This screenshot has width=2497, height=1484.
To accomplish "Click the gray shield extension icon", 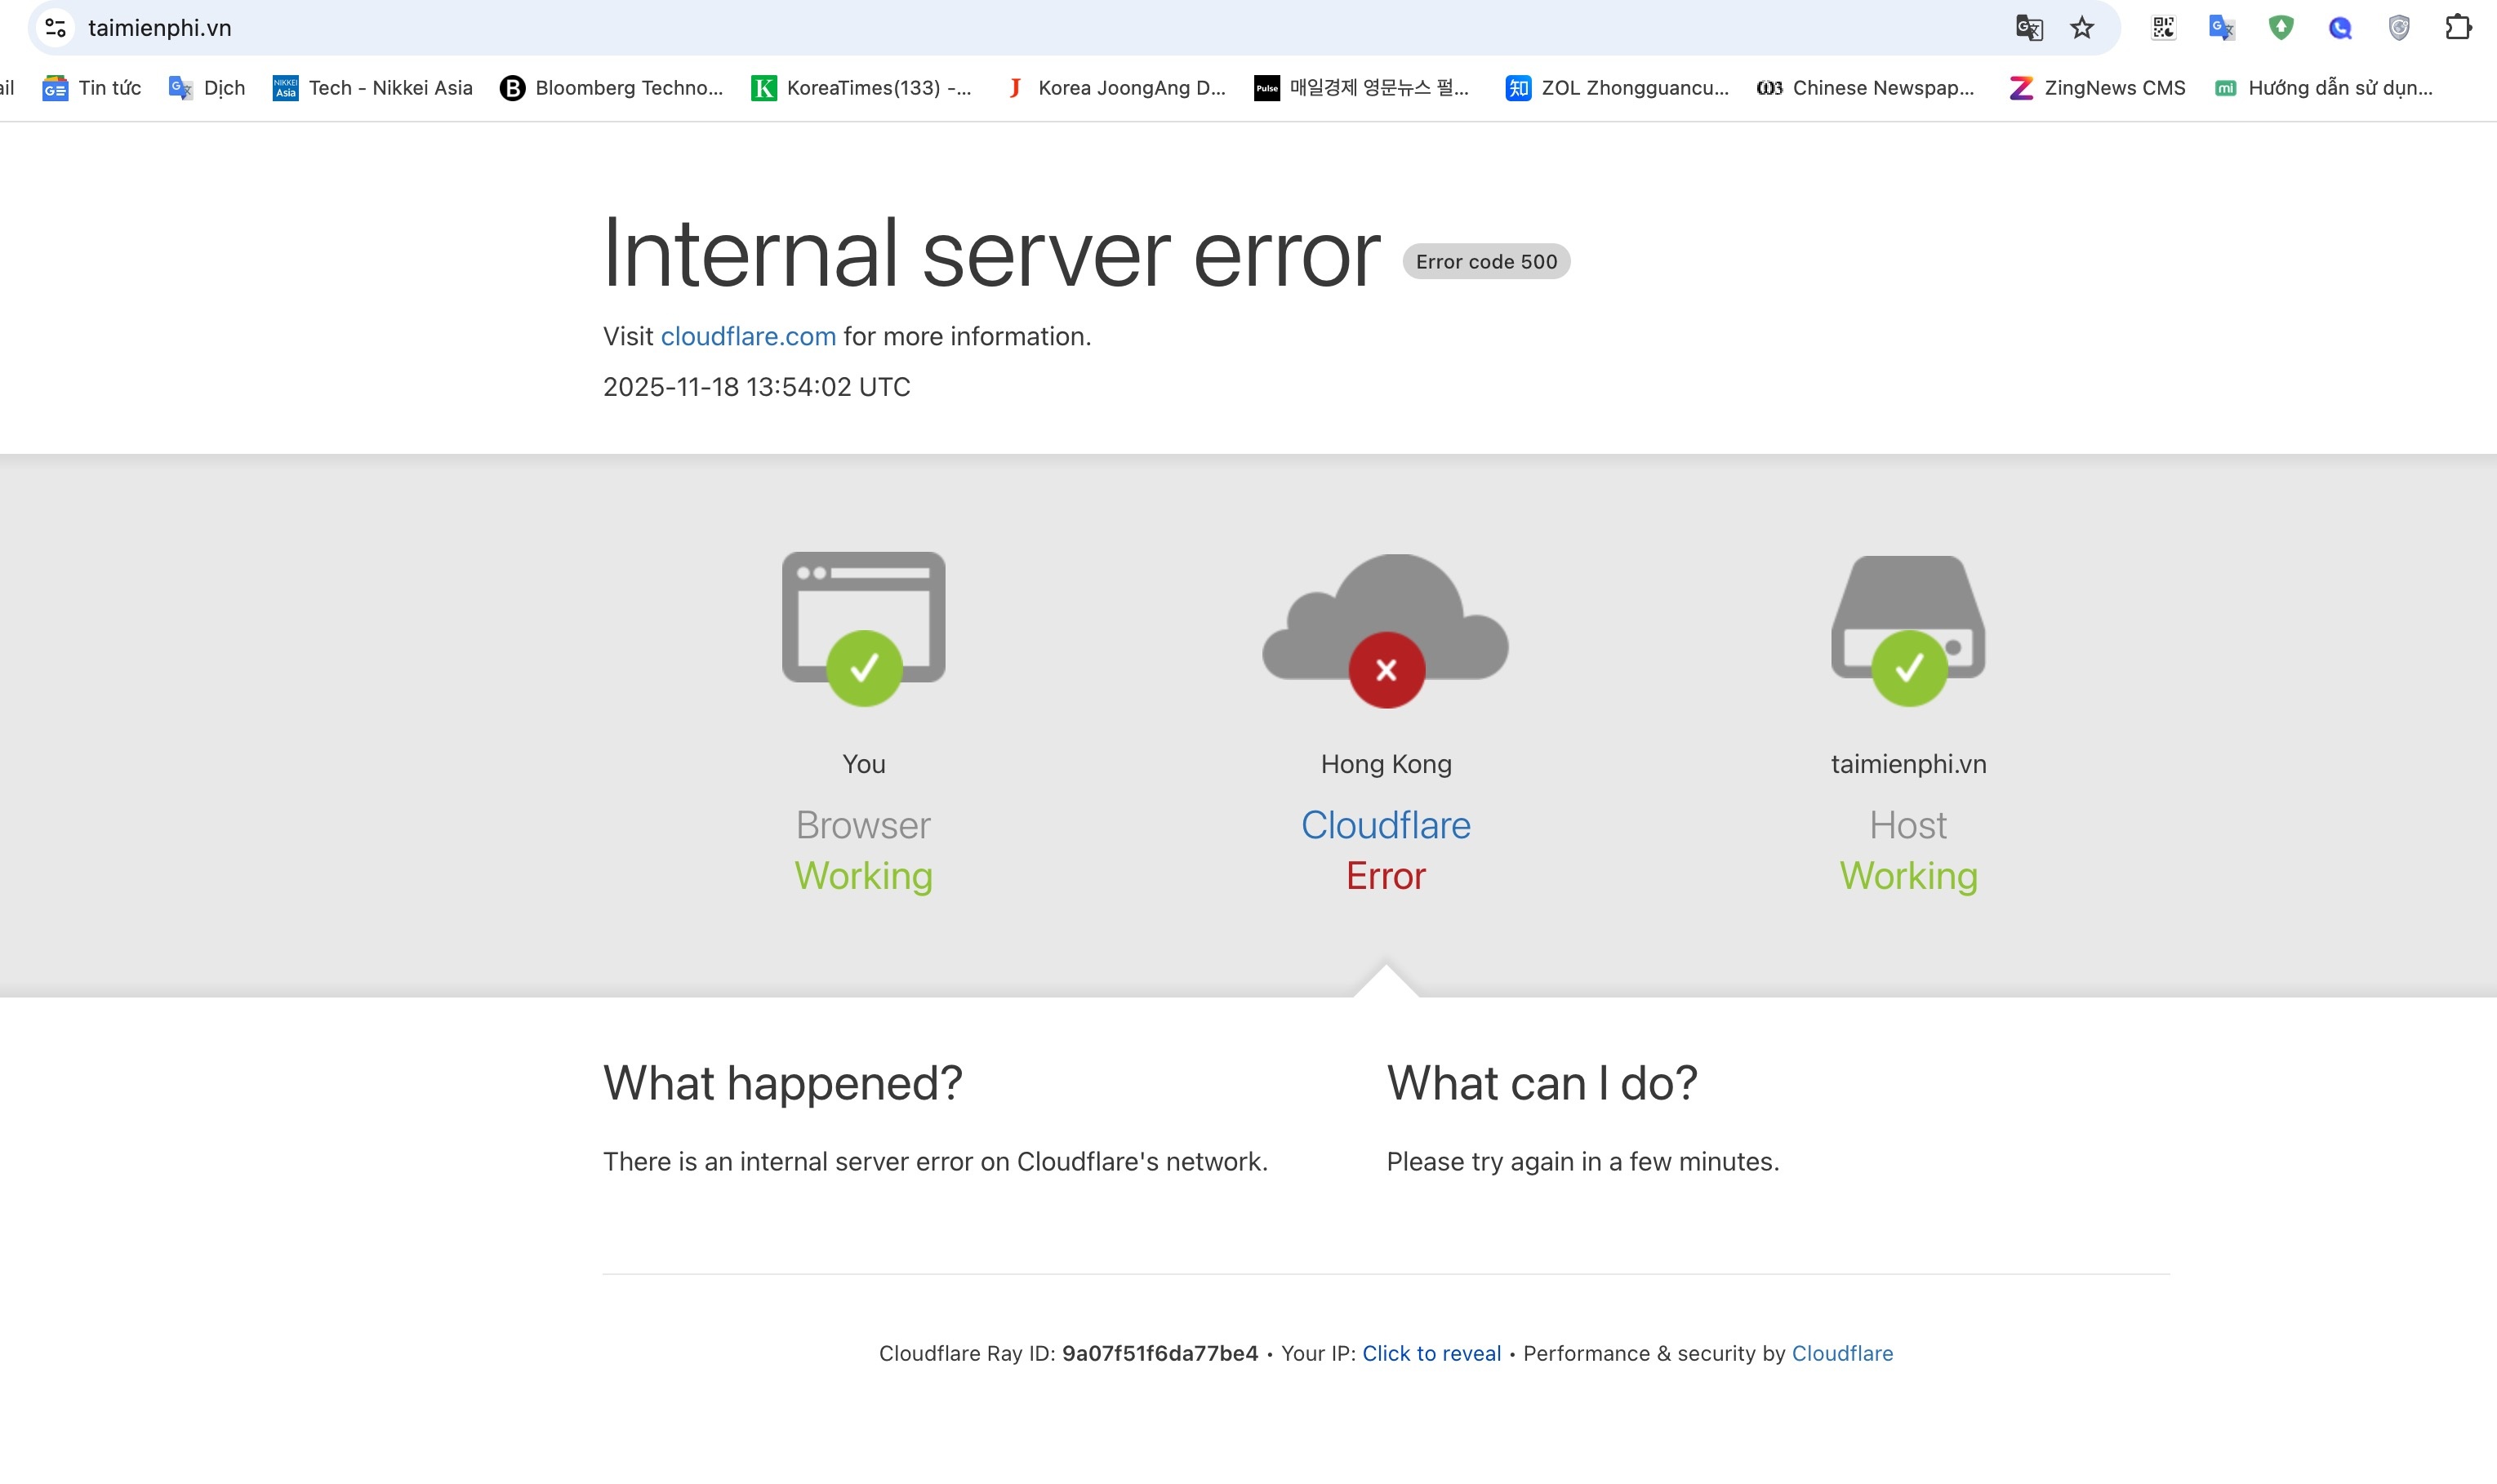I will (2399, 28).
